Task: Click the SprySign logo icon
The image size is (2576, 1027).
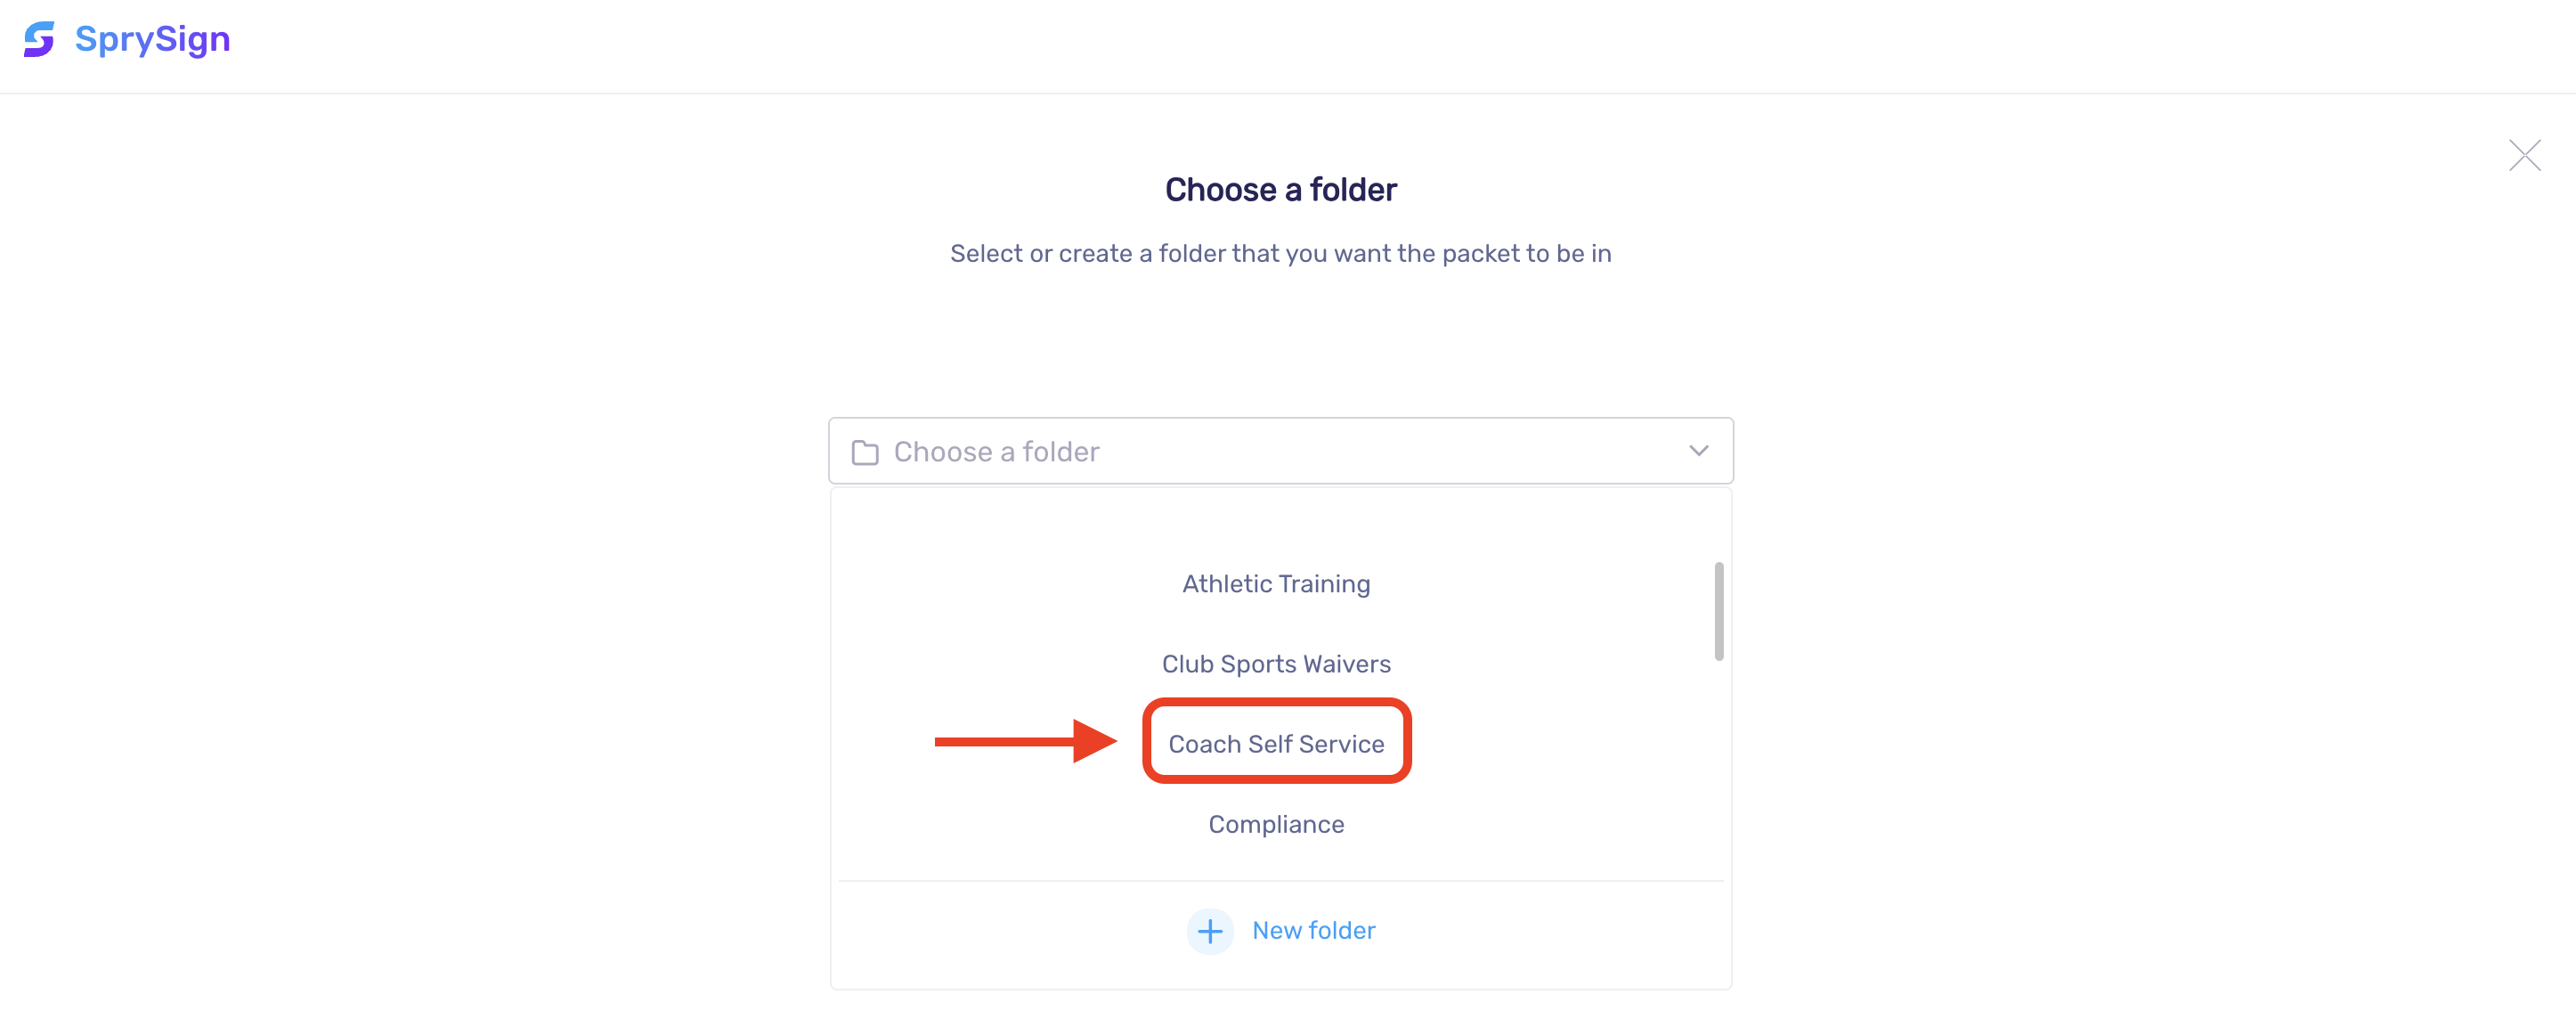Action: 39,39
